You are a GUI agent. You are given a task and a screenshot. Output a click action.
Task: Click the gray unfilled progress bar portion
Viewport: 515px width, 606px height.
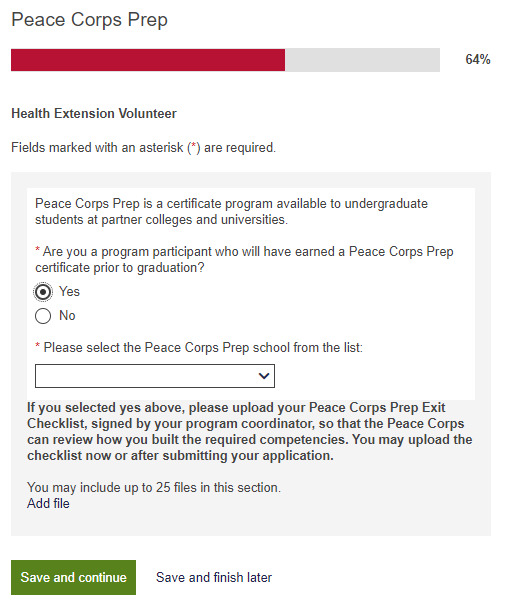[x=362, y=60]
